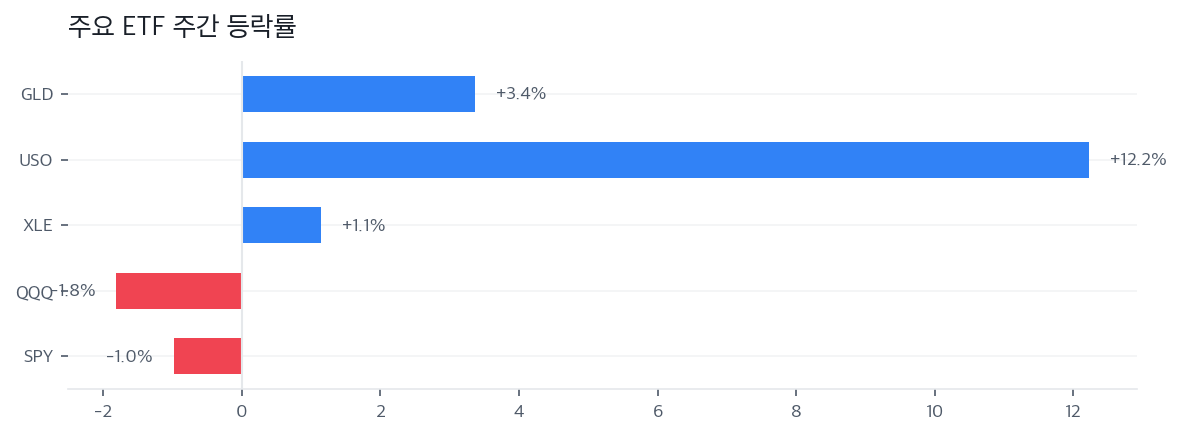The image size is (1181, 435).
Task: Click the -2 tick on x-axis
Action: click(x=102, y=412)
